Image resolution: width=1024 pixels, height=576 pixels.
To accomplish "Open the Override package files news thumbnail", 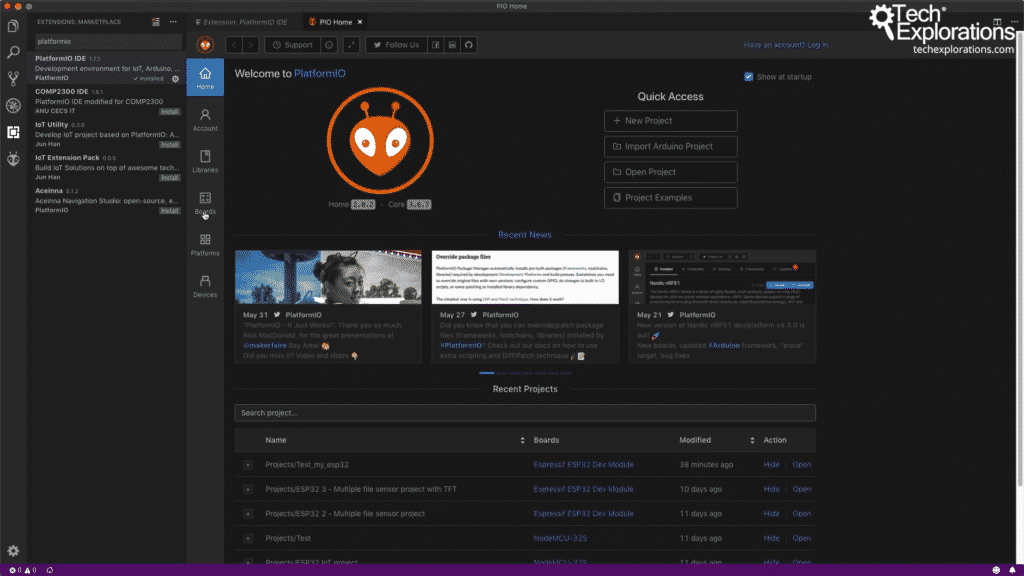I will click(525, 277).
